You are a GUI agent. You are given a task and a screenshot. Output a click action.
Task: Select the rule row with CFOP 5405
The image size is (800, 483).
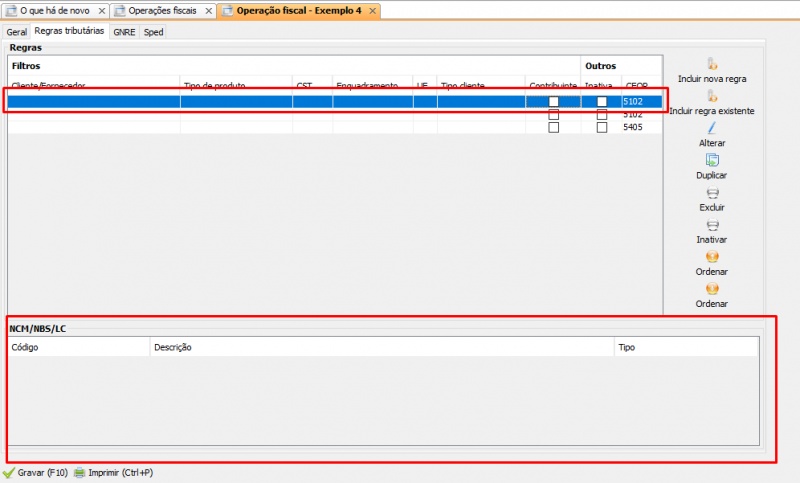(300, 127)
